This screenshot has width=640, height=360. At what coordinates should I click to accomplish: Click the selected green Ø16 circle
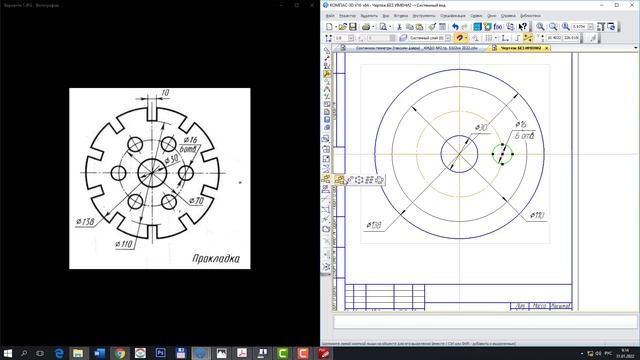(502, 154)
